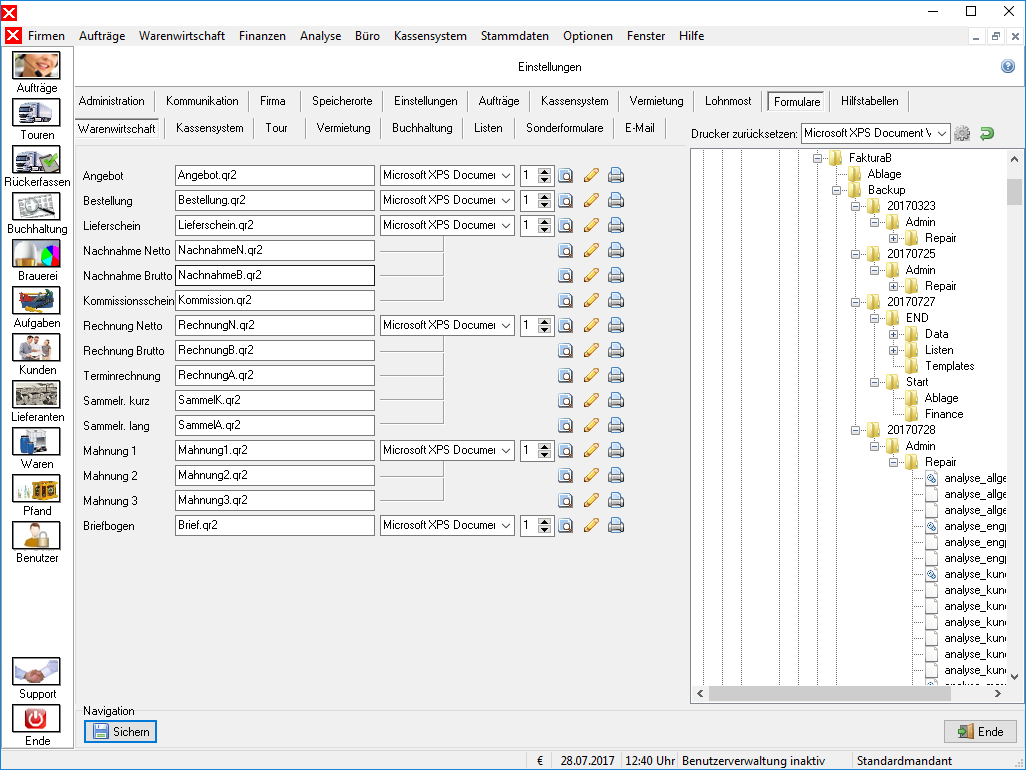Image resolution: width=1026 pixels, height=770 pixels.
Task: Edit the Briefbogen form with pencil icon
Action: coord(591,525)
